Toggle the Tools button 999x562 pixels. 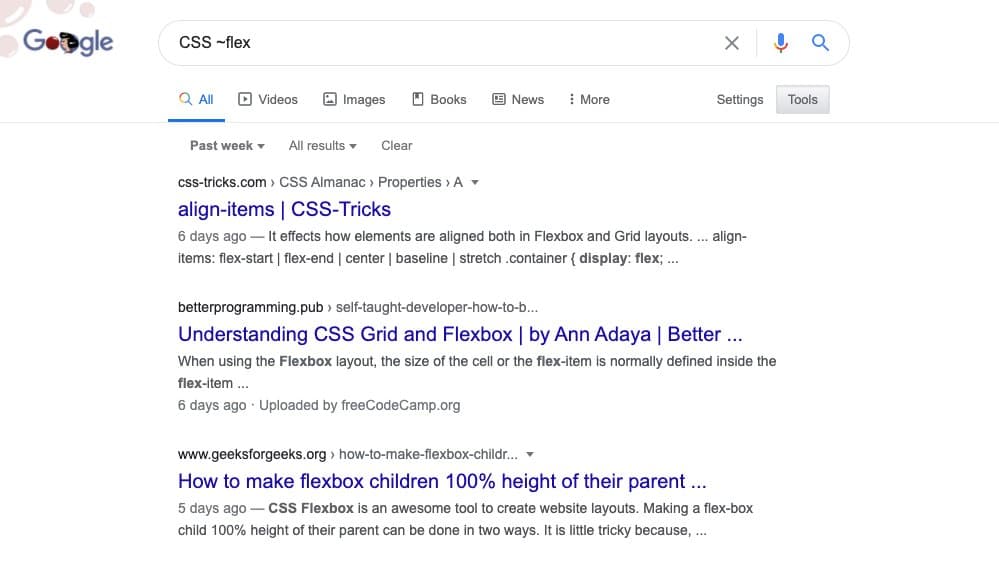pyautogui.click(x=802, y=99)
